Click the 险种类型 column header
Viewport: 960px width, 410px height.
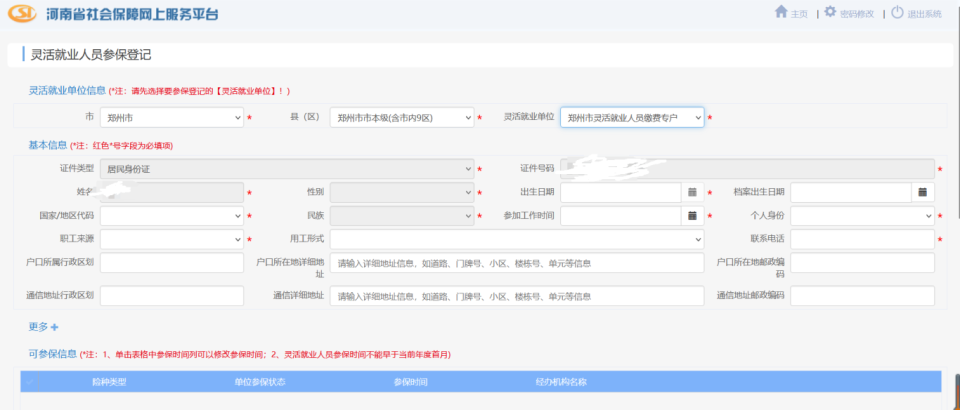pyautogui.click(x=109, y=382)
